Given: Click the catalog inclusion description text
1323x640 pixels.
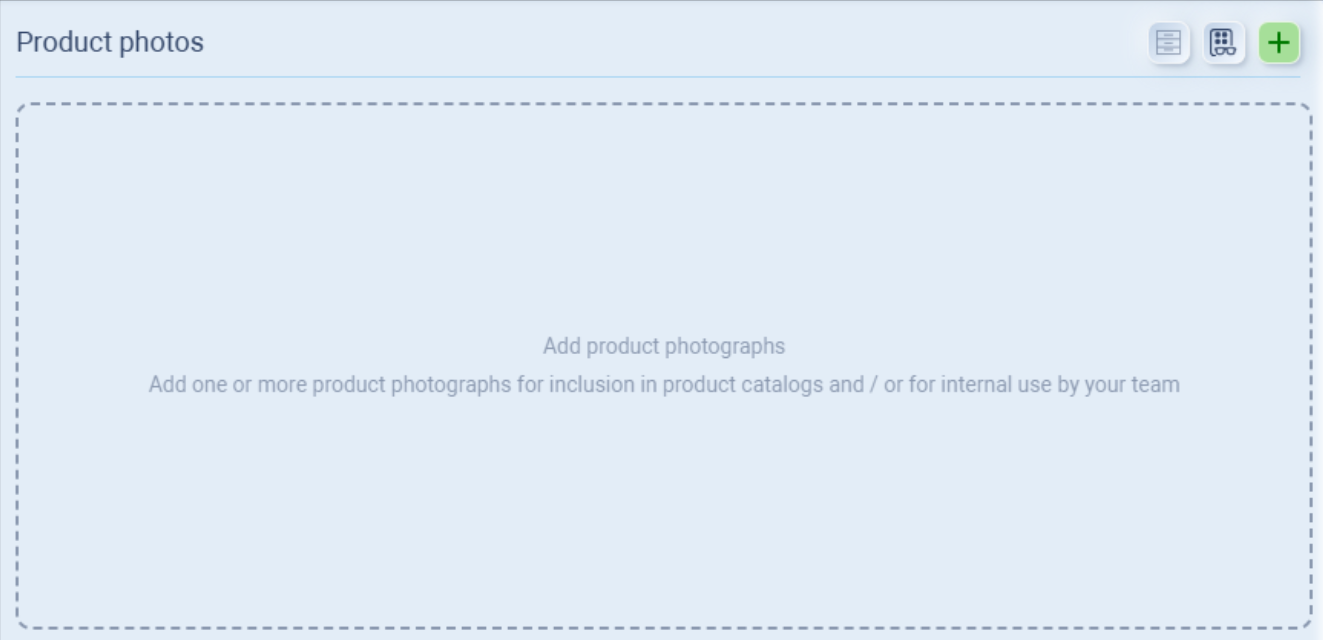Looking at the screenshot, I should click(663, 384).
